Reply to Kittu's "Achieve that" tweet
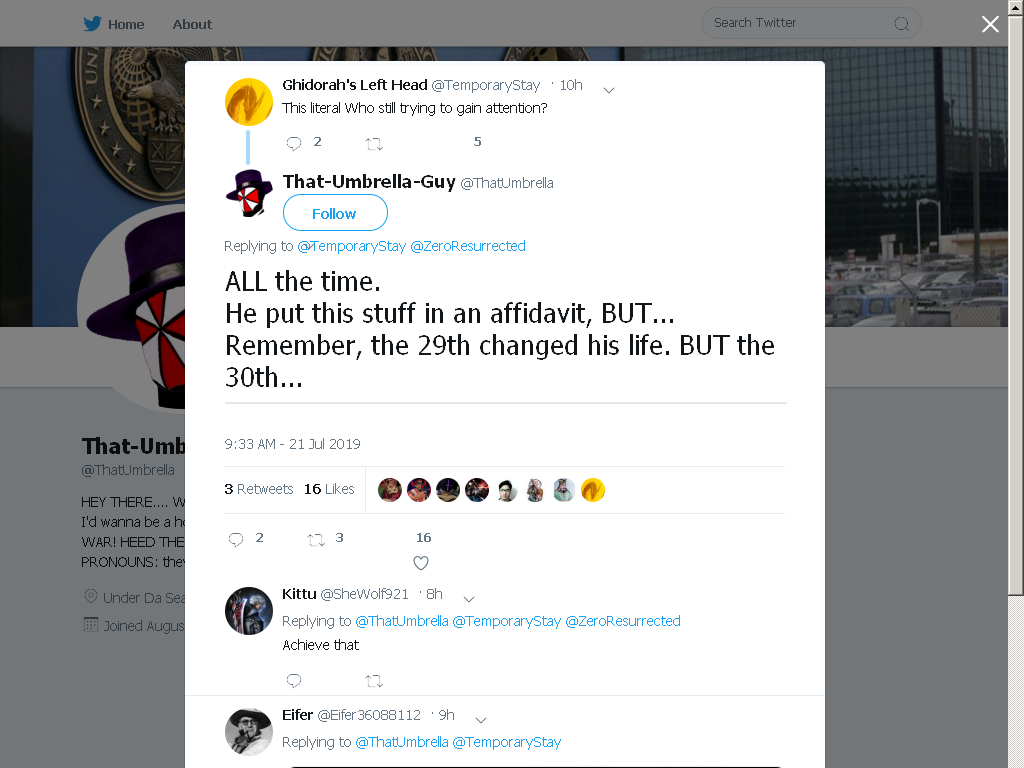This screenshot has width=1024, height=768. [294, 680]
